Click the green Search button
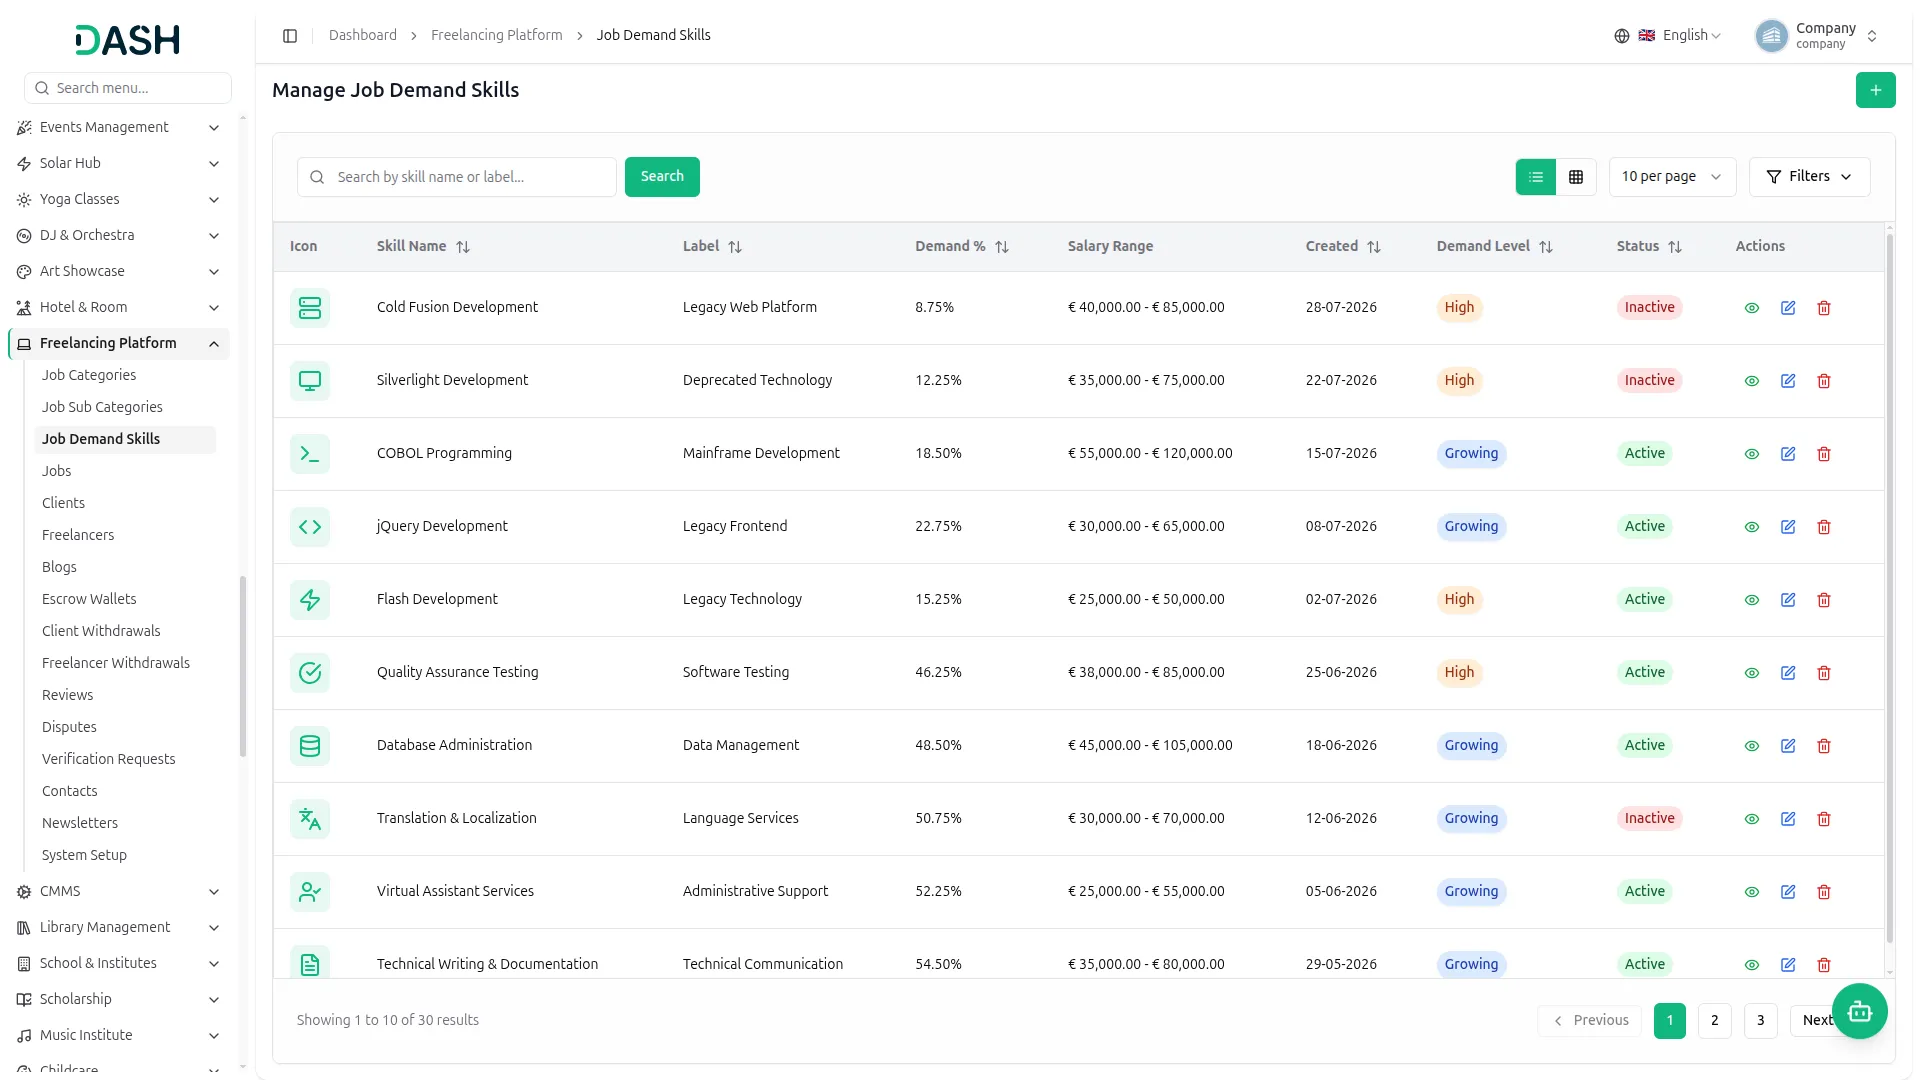This screenshot has width=1920, height=1080. [x=662, y=177]
